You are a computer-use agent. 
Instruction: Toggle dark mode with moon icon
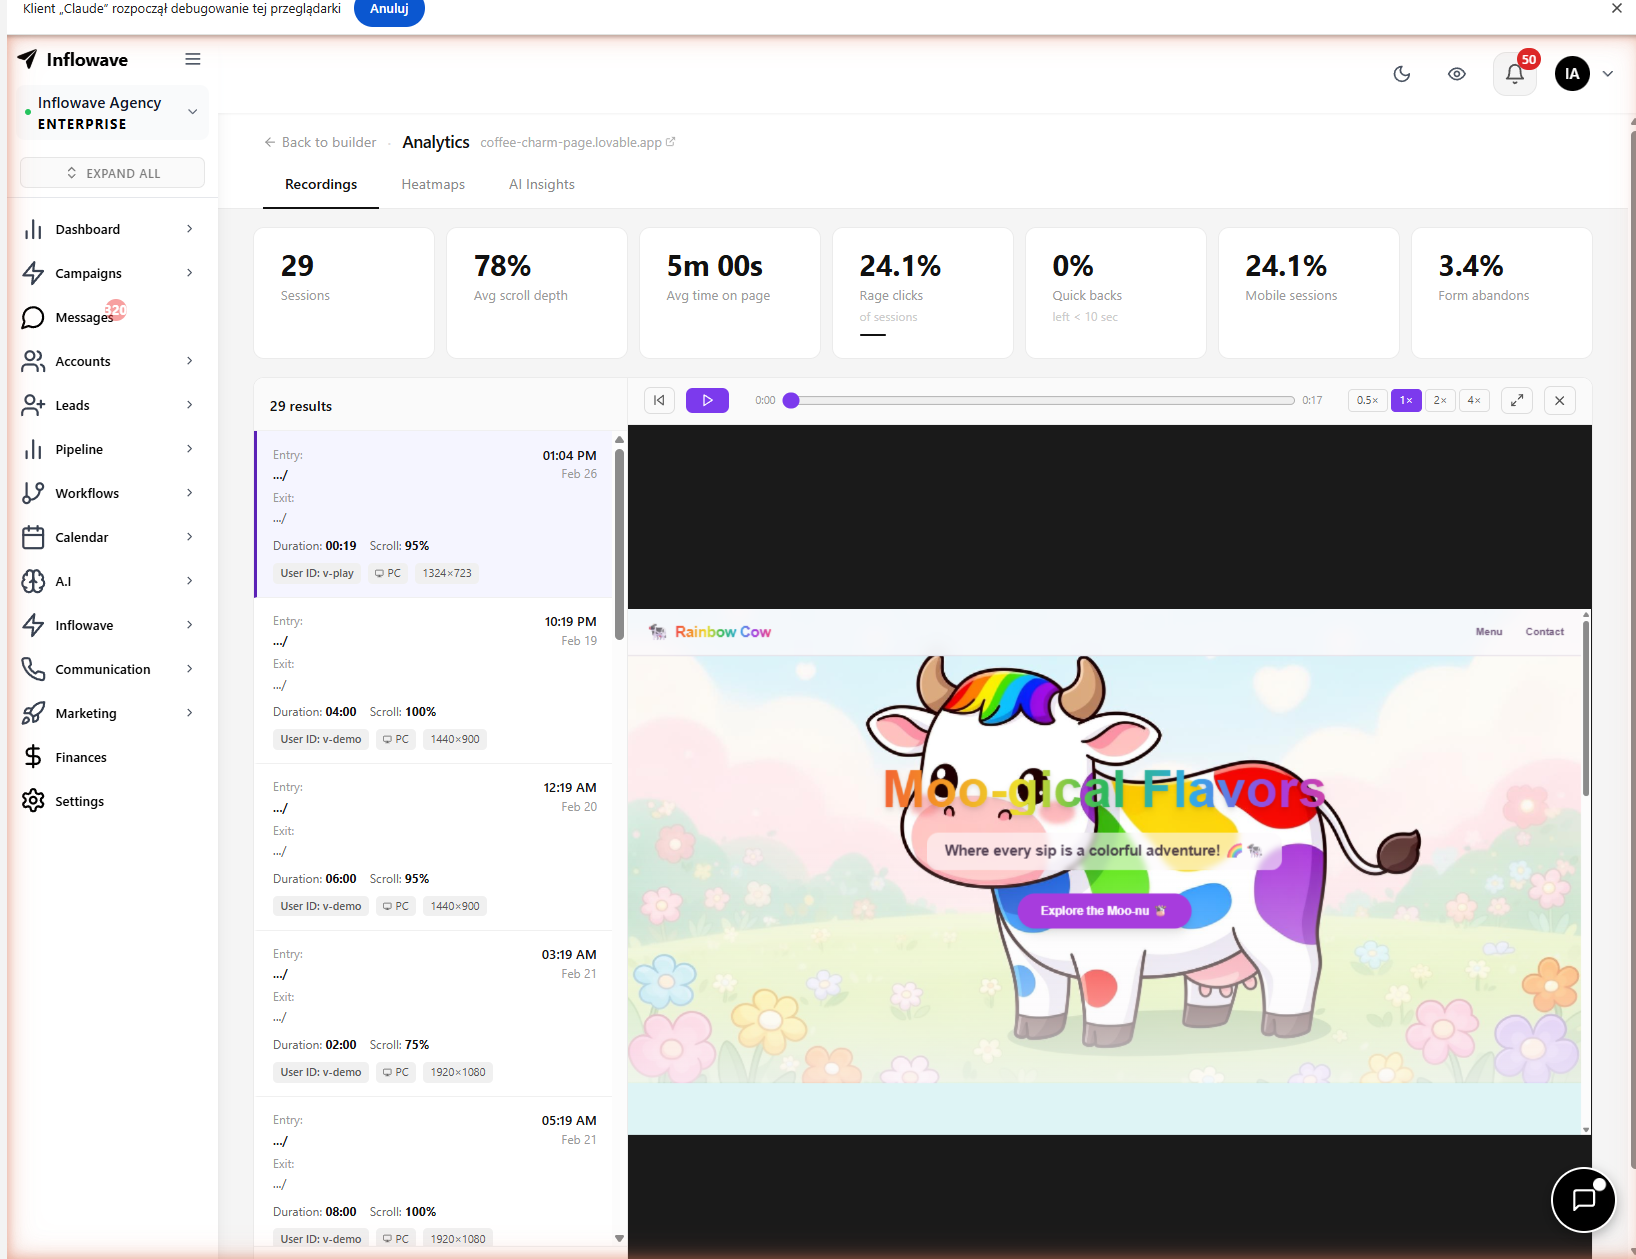[x=1402, y=74]
